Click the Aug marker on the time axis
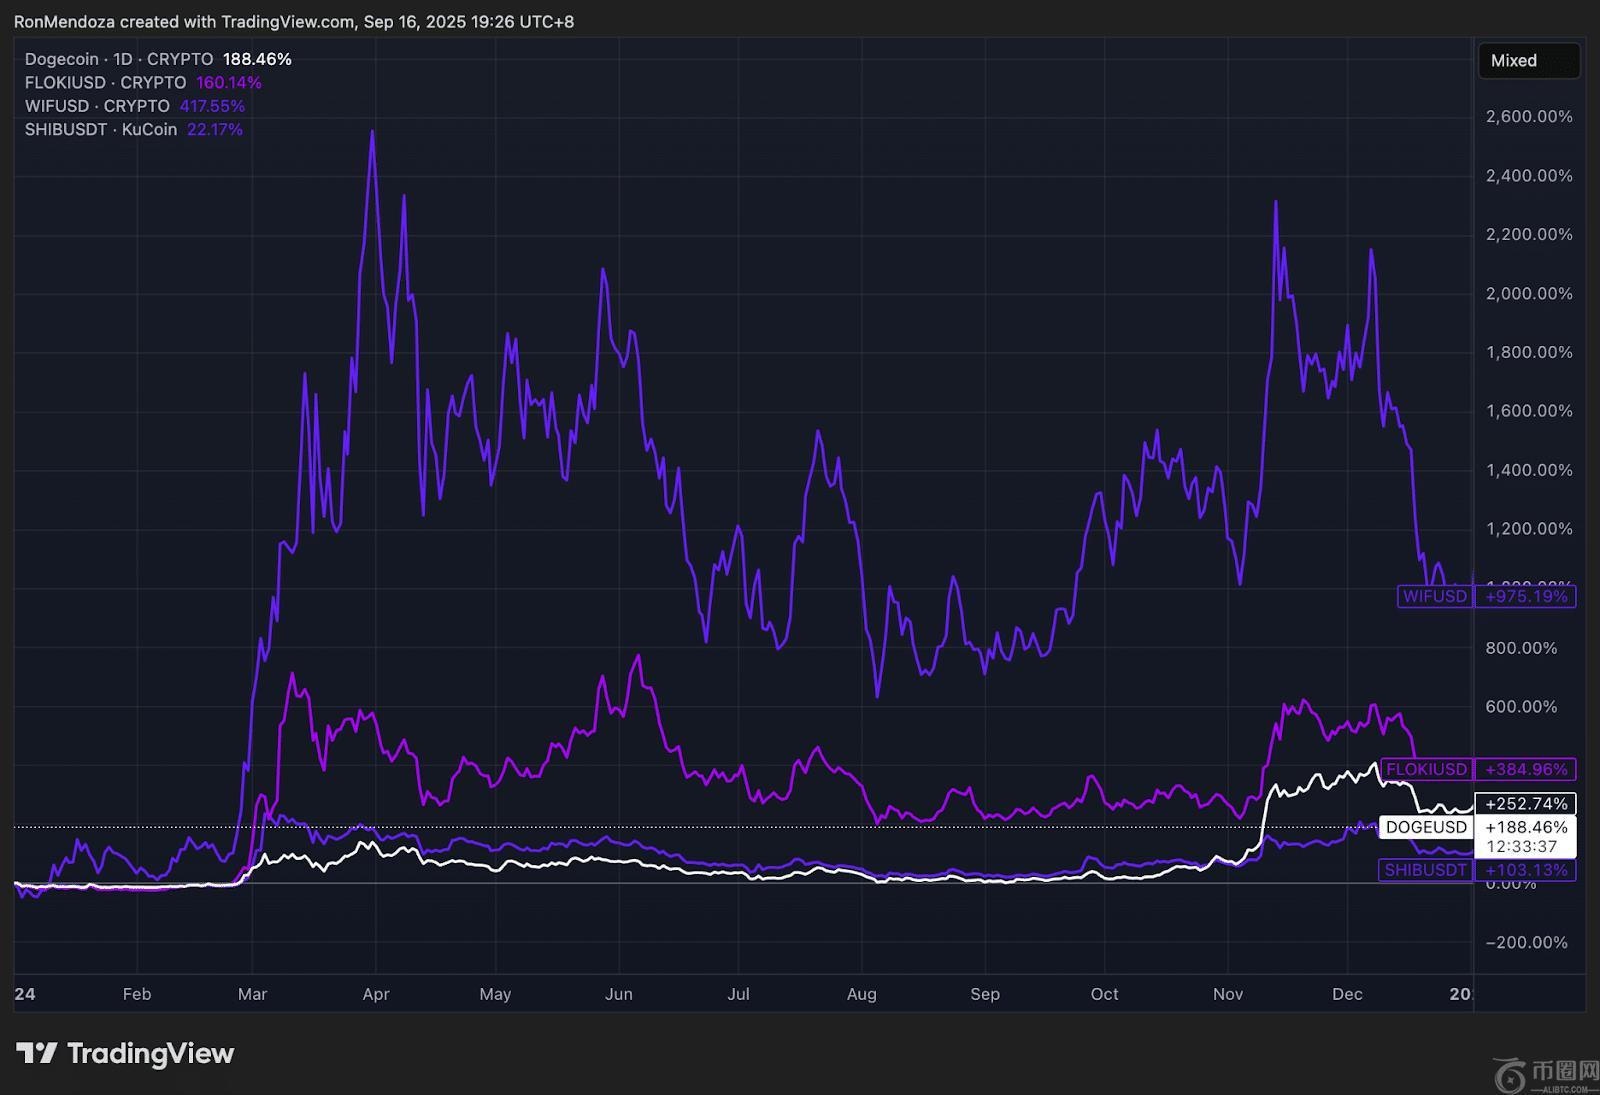Viewport: 1600px width, 1095px height. click(861, 994)
